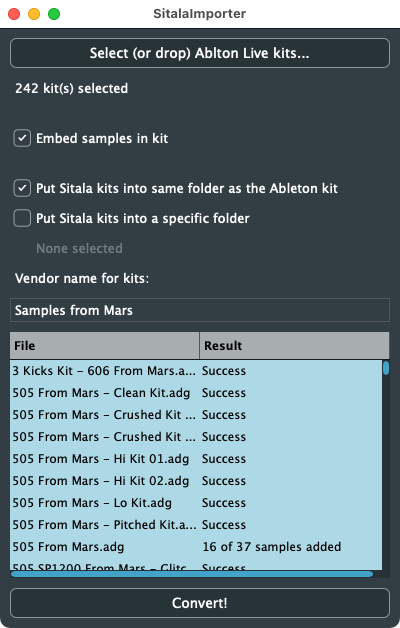Select 505 From Mars – Hi Kit 01.adg row
The width and height of the screenshot is (400, 628).
[x=196, y=459]
